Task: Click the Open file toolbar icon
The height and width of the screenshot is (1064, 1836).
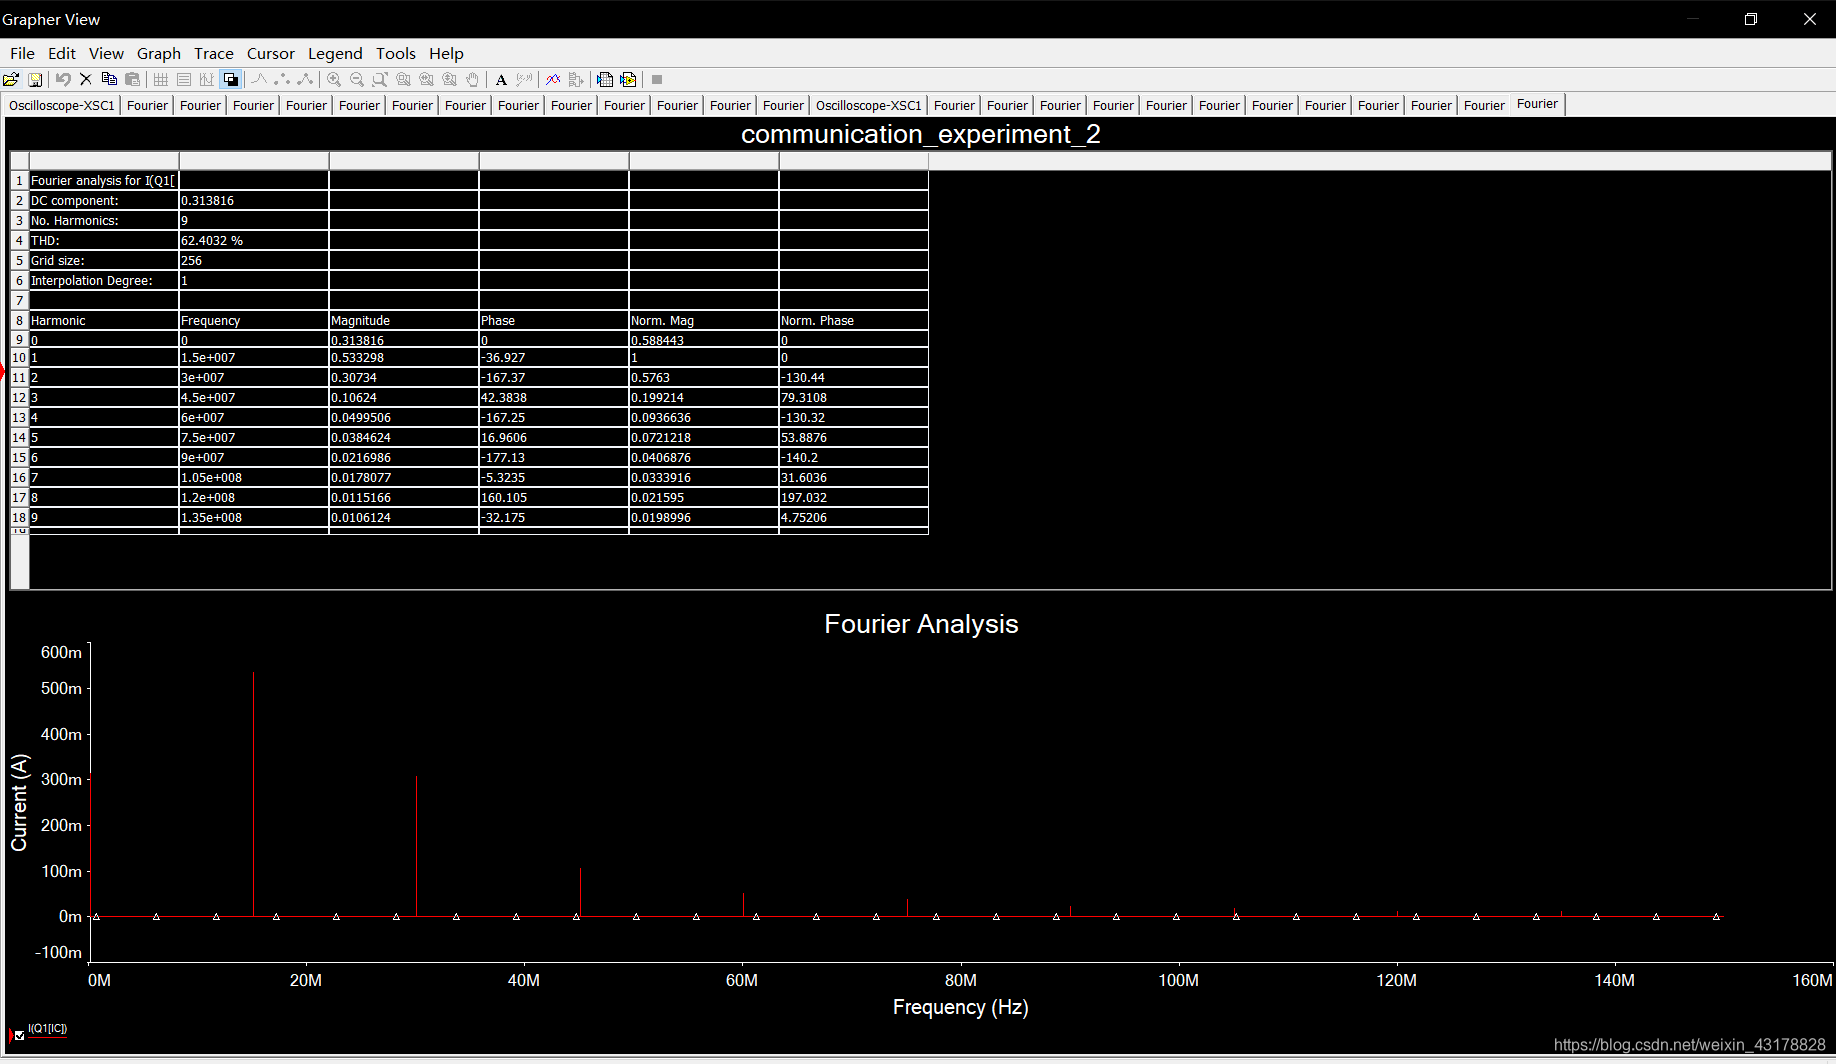Action: [x=11, y=80]
